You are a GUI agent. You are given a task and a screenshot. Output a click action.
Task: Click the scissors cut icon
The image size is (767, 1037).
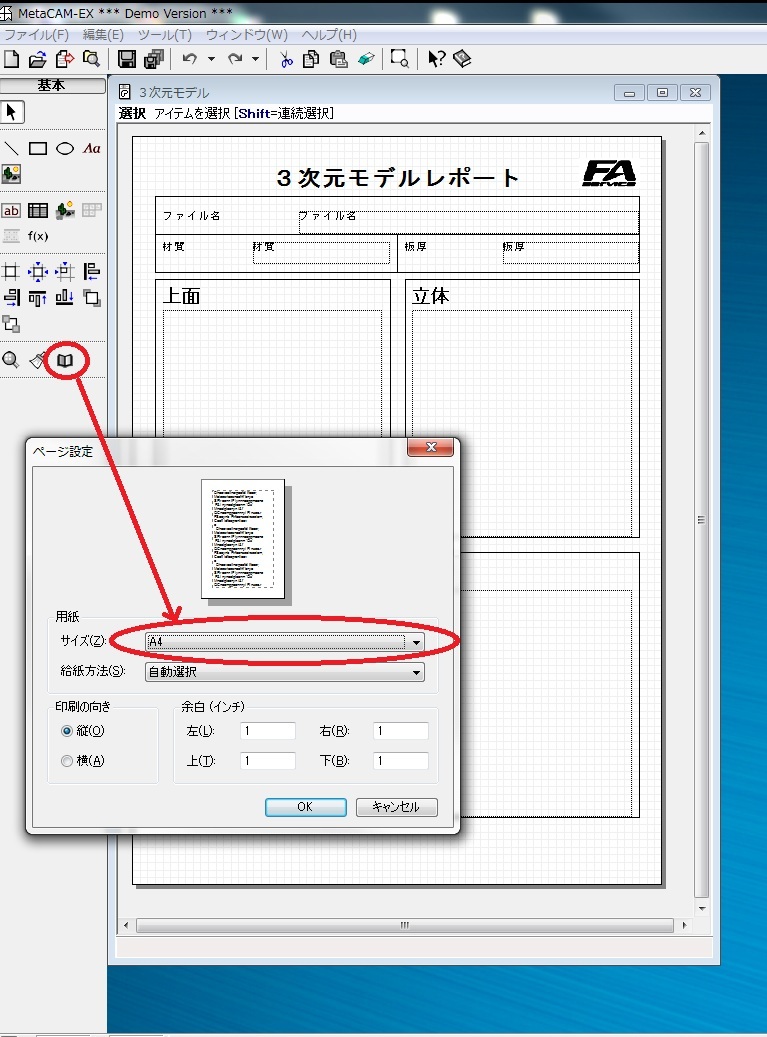[x=286, y=59]
